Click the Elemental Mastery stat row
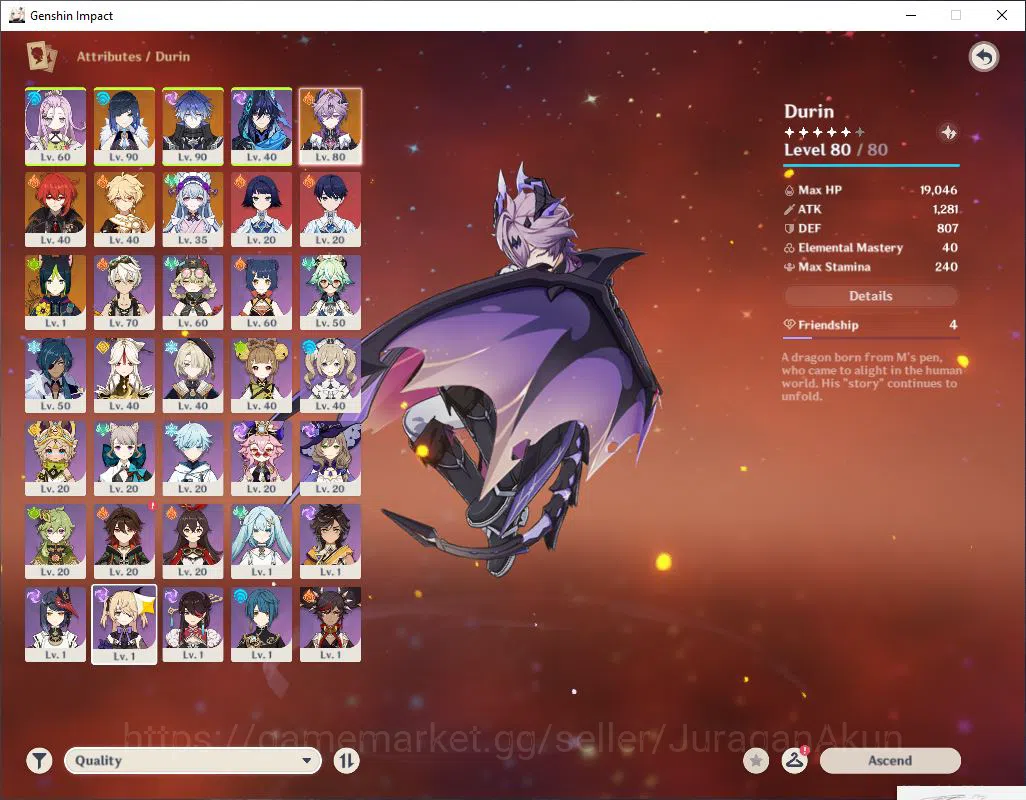The width and height of the screenshot is (1026, 800). (870, 247)
